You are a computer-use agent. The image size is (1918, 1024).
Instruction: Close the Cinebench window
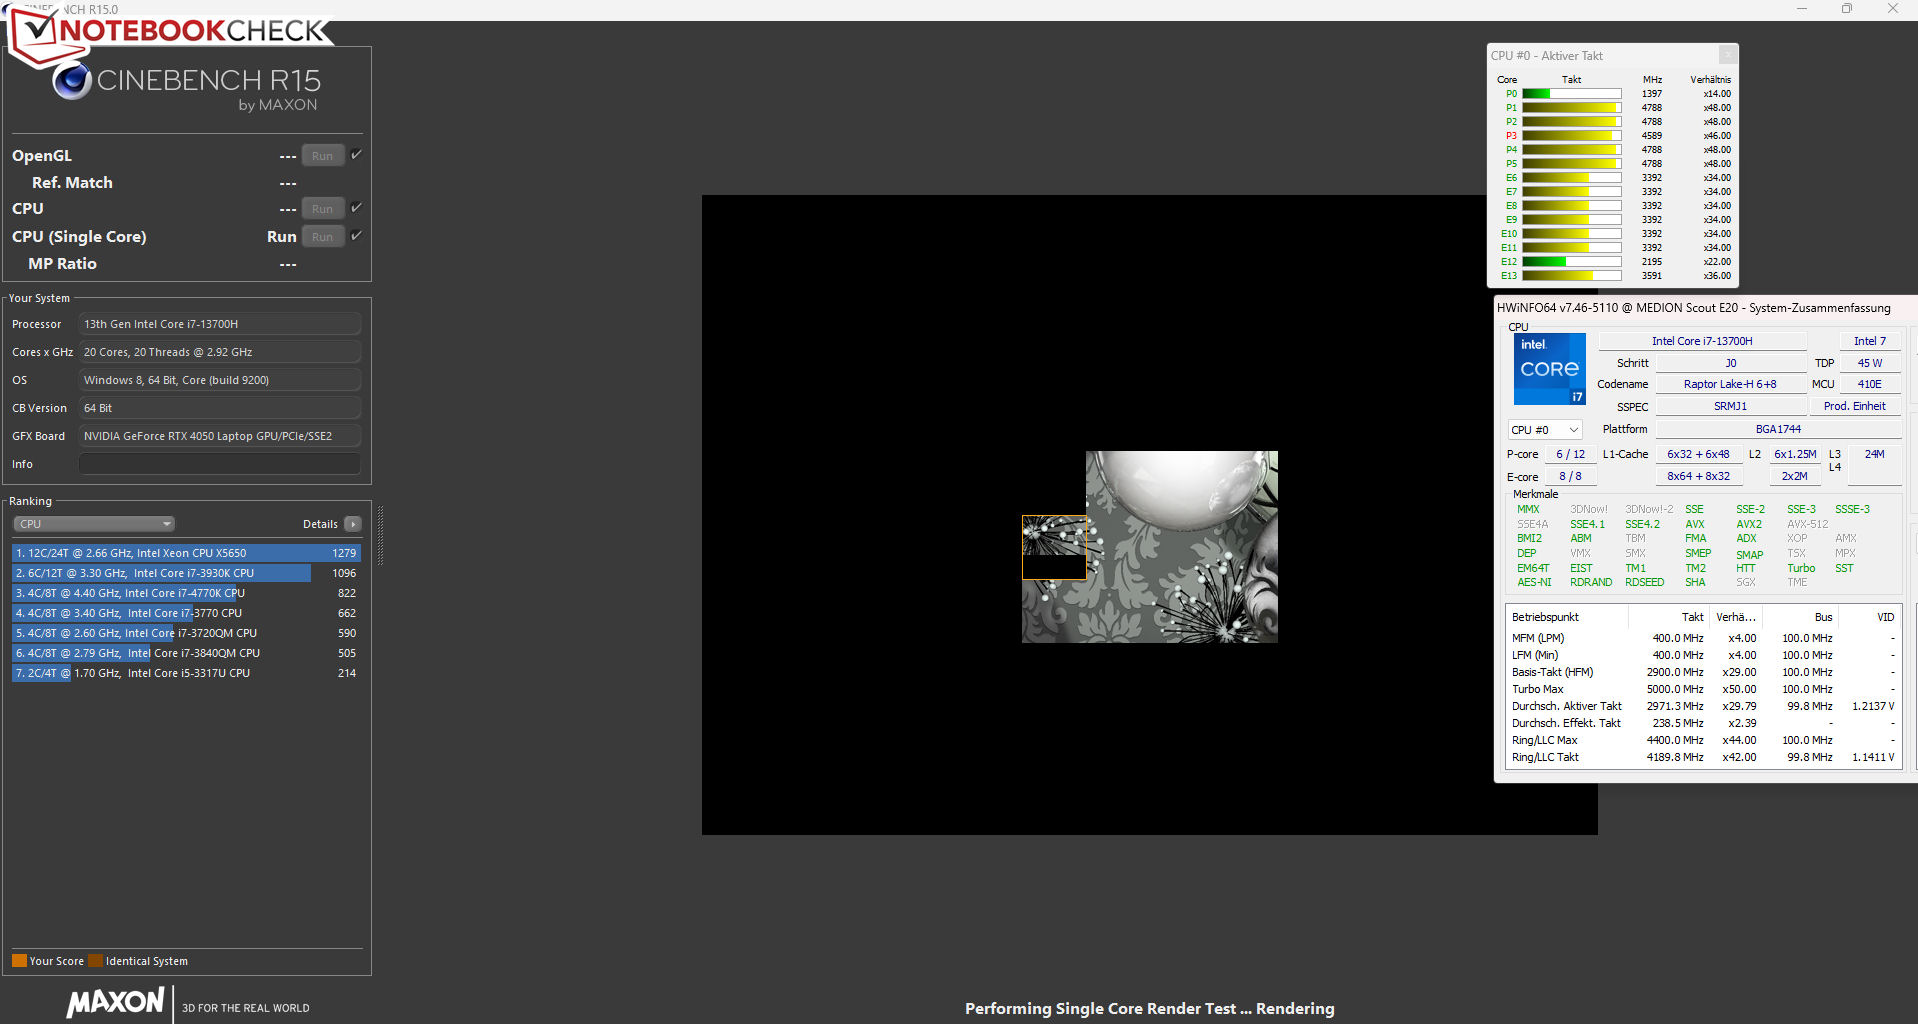coord(1893,9)
